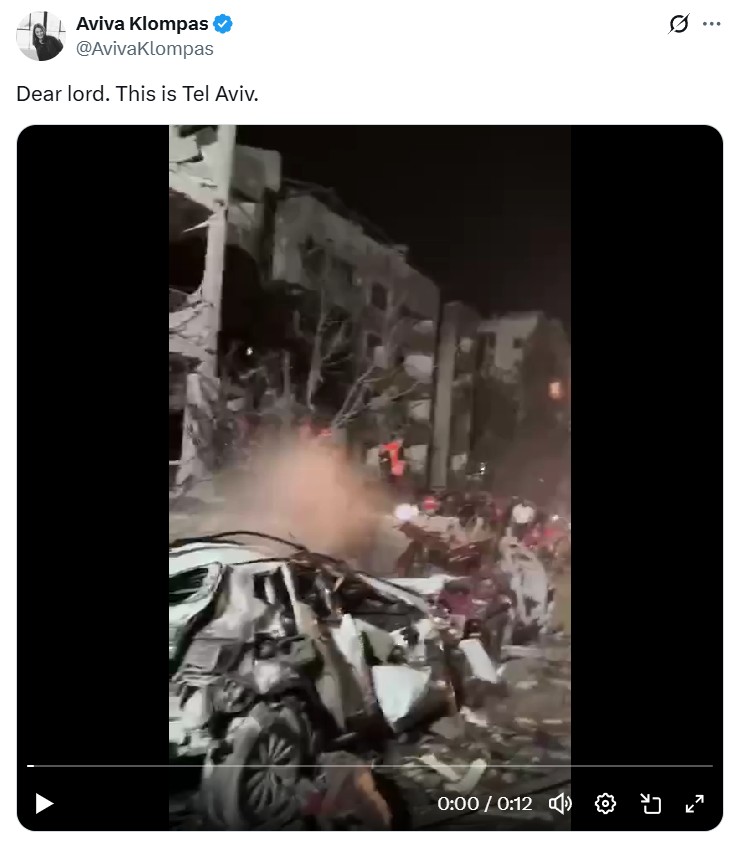Click the Aviva Klompas display name
This screenshot has width=732, height=842.
[x=142, y=24]
